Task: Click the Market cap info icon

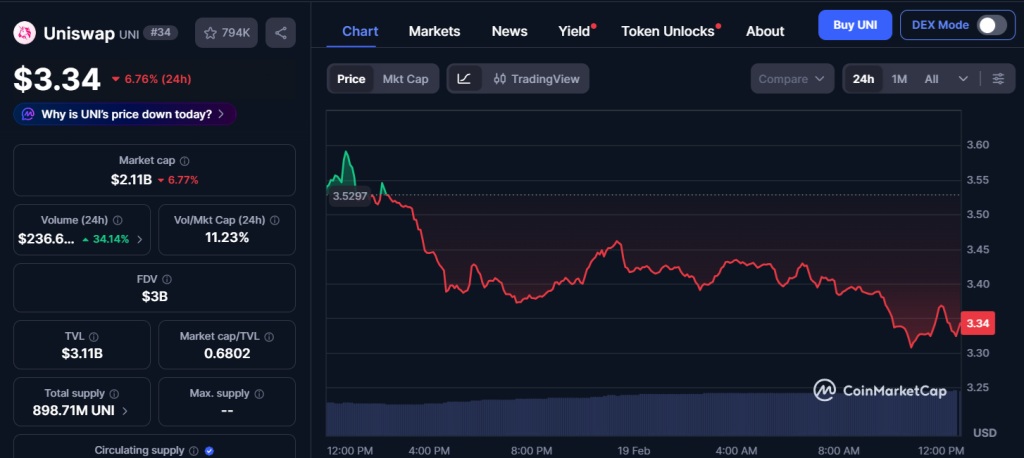Action: [185, 160]
